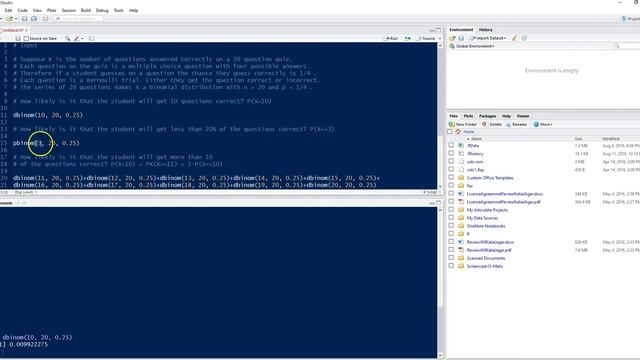Open the Code menu
This screenshot has height=360, width=640.
pos(22,10)
